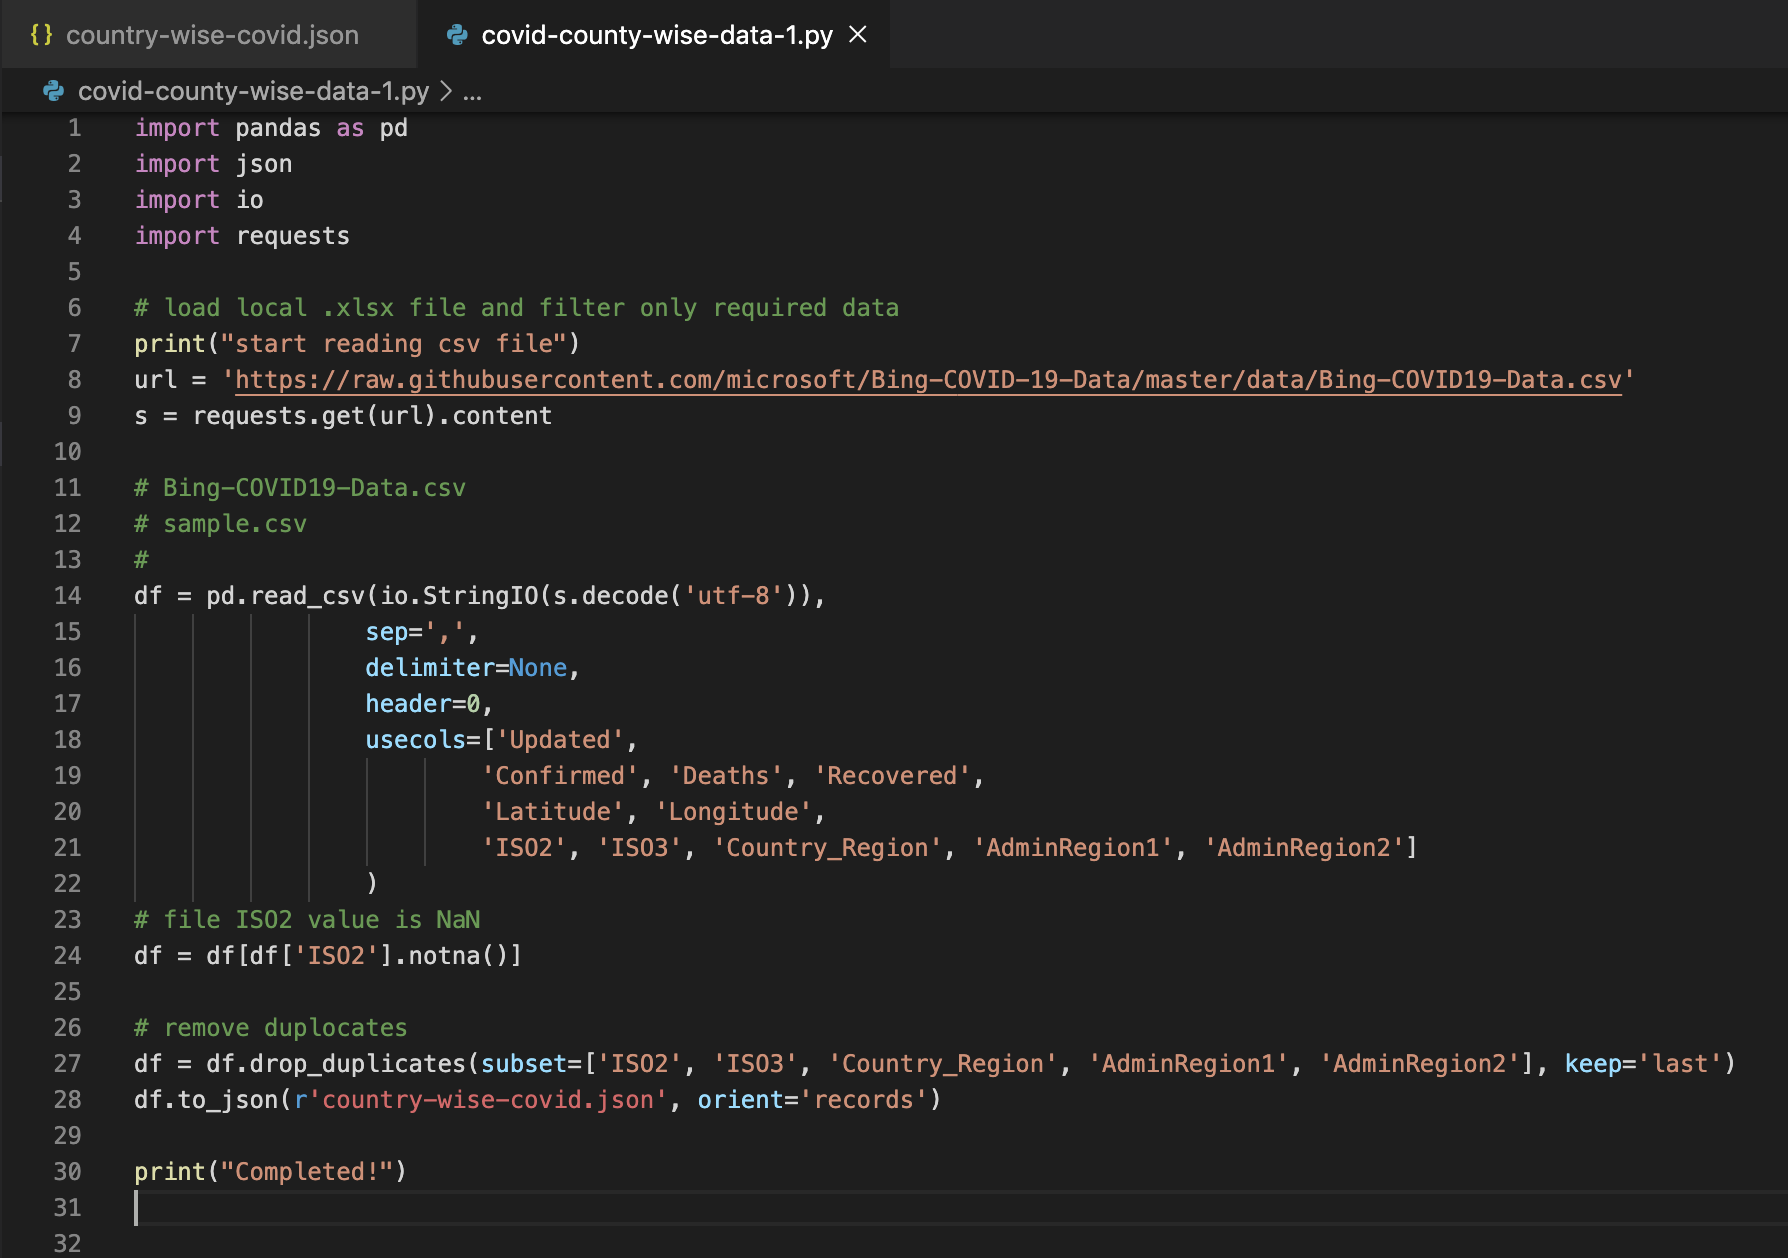Click on 'import io' text
Viewport: 1788px width, 1258px height.
[199, 200]
